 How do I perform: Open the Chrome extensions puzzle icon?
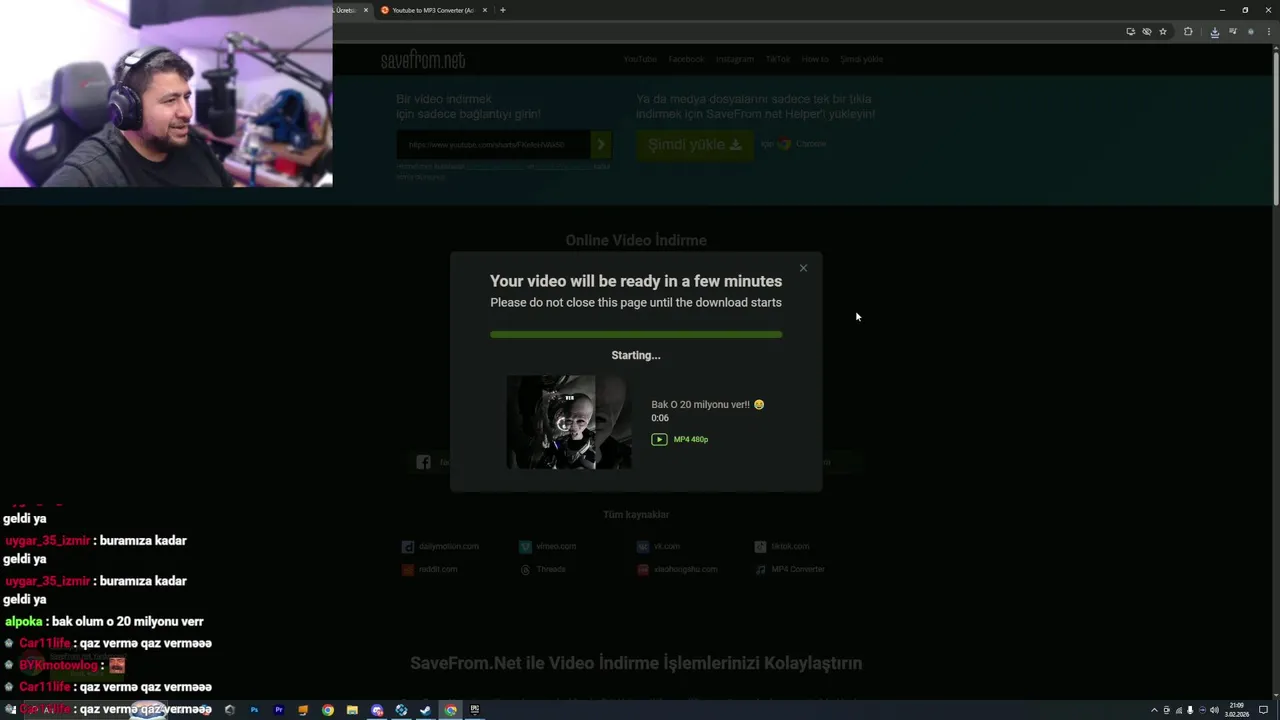pyautogui.click(x=1188, y=32)
